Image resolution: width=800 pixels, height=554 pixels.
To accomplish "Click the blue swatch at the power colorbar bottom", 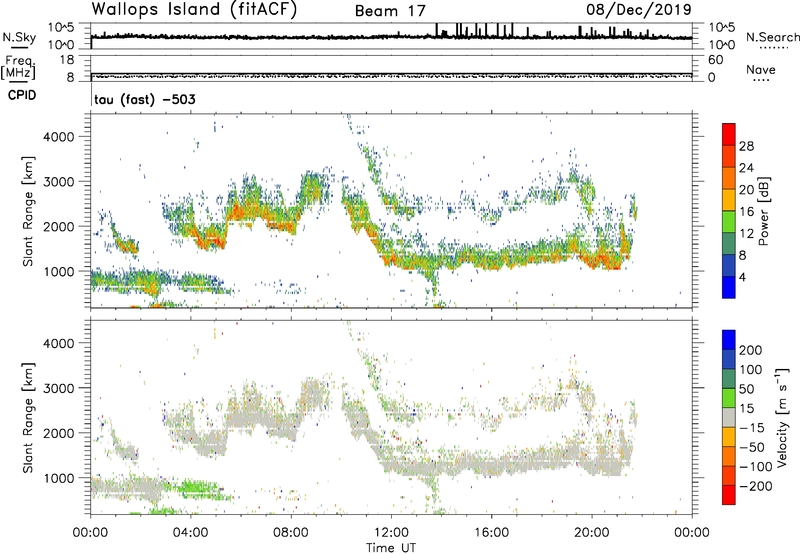I will [x=729, y=287].
